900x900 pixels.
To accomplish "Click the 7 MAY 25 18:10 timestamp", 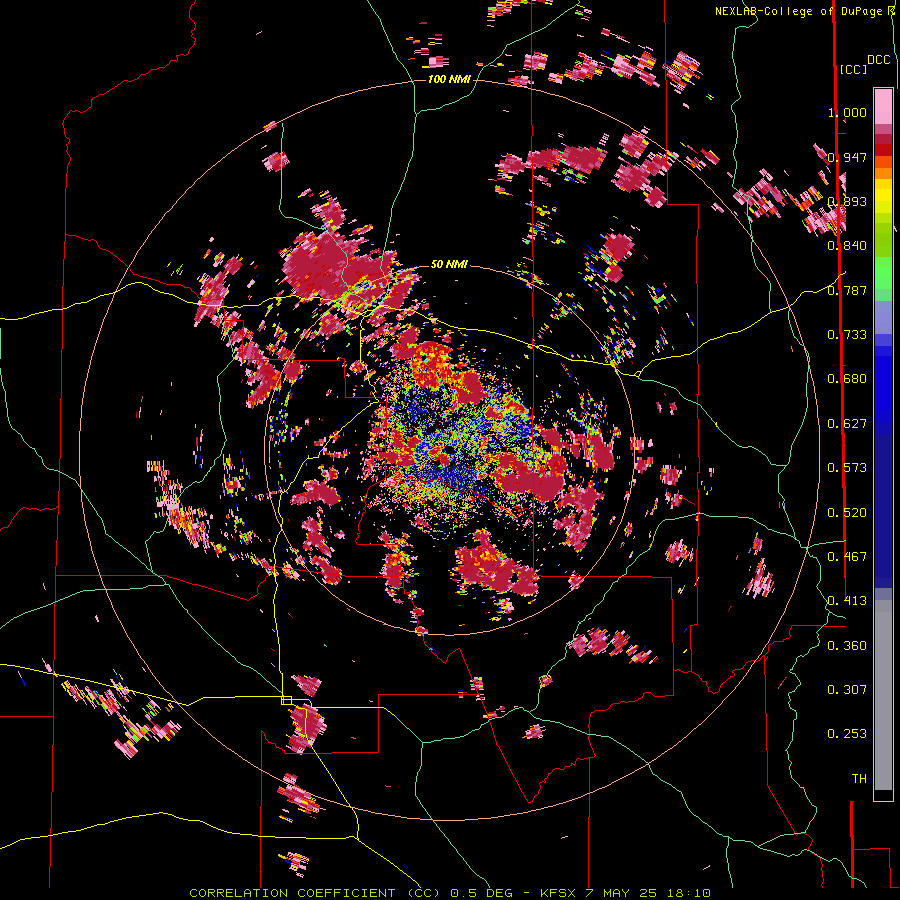I will click(x=648, y=893).
